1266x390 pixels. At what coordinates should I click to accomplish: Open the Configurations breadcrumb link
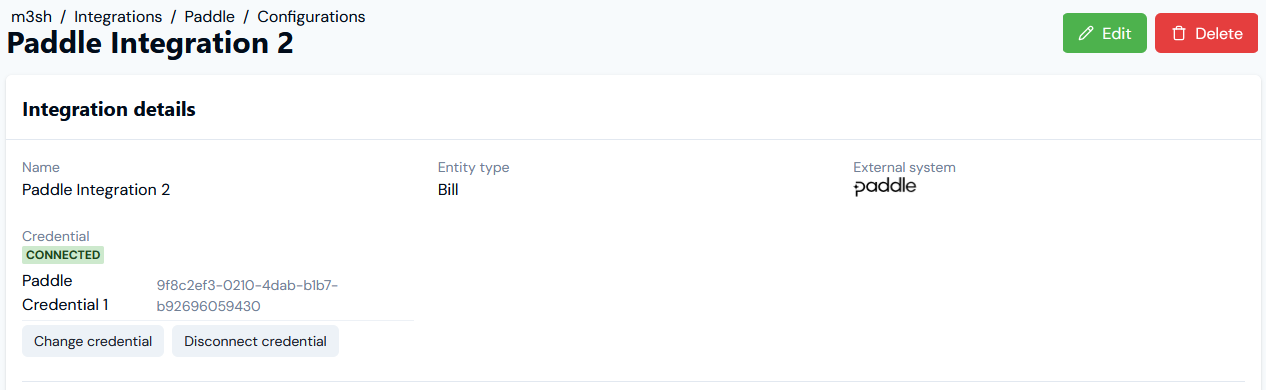tap(311, 17)
